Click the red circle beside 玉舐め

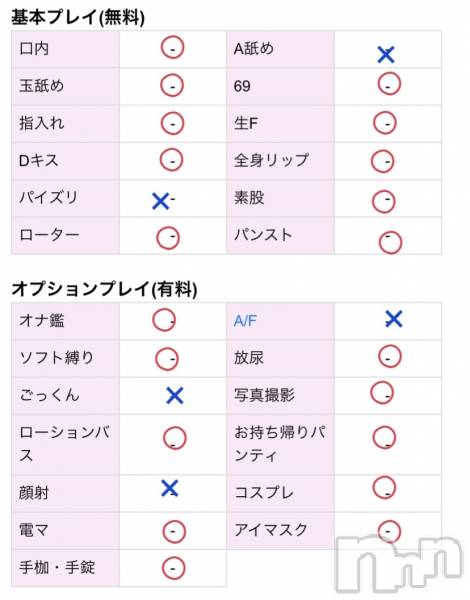click(x=172, y=85)
